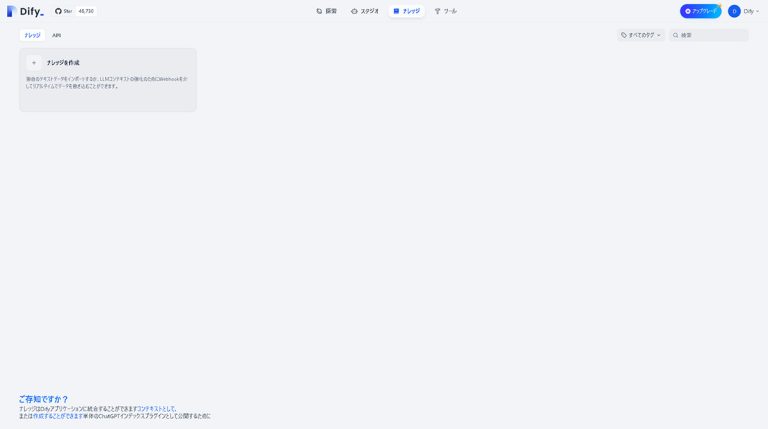This screenshot has width=768, height=429.
Task: Click the GitHub star count badge
Action: [x=86, y=11]
